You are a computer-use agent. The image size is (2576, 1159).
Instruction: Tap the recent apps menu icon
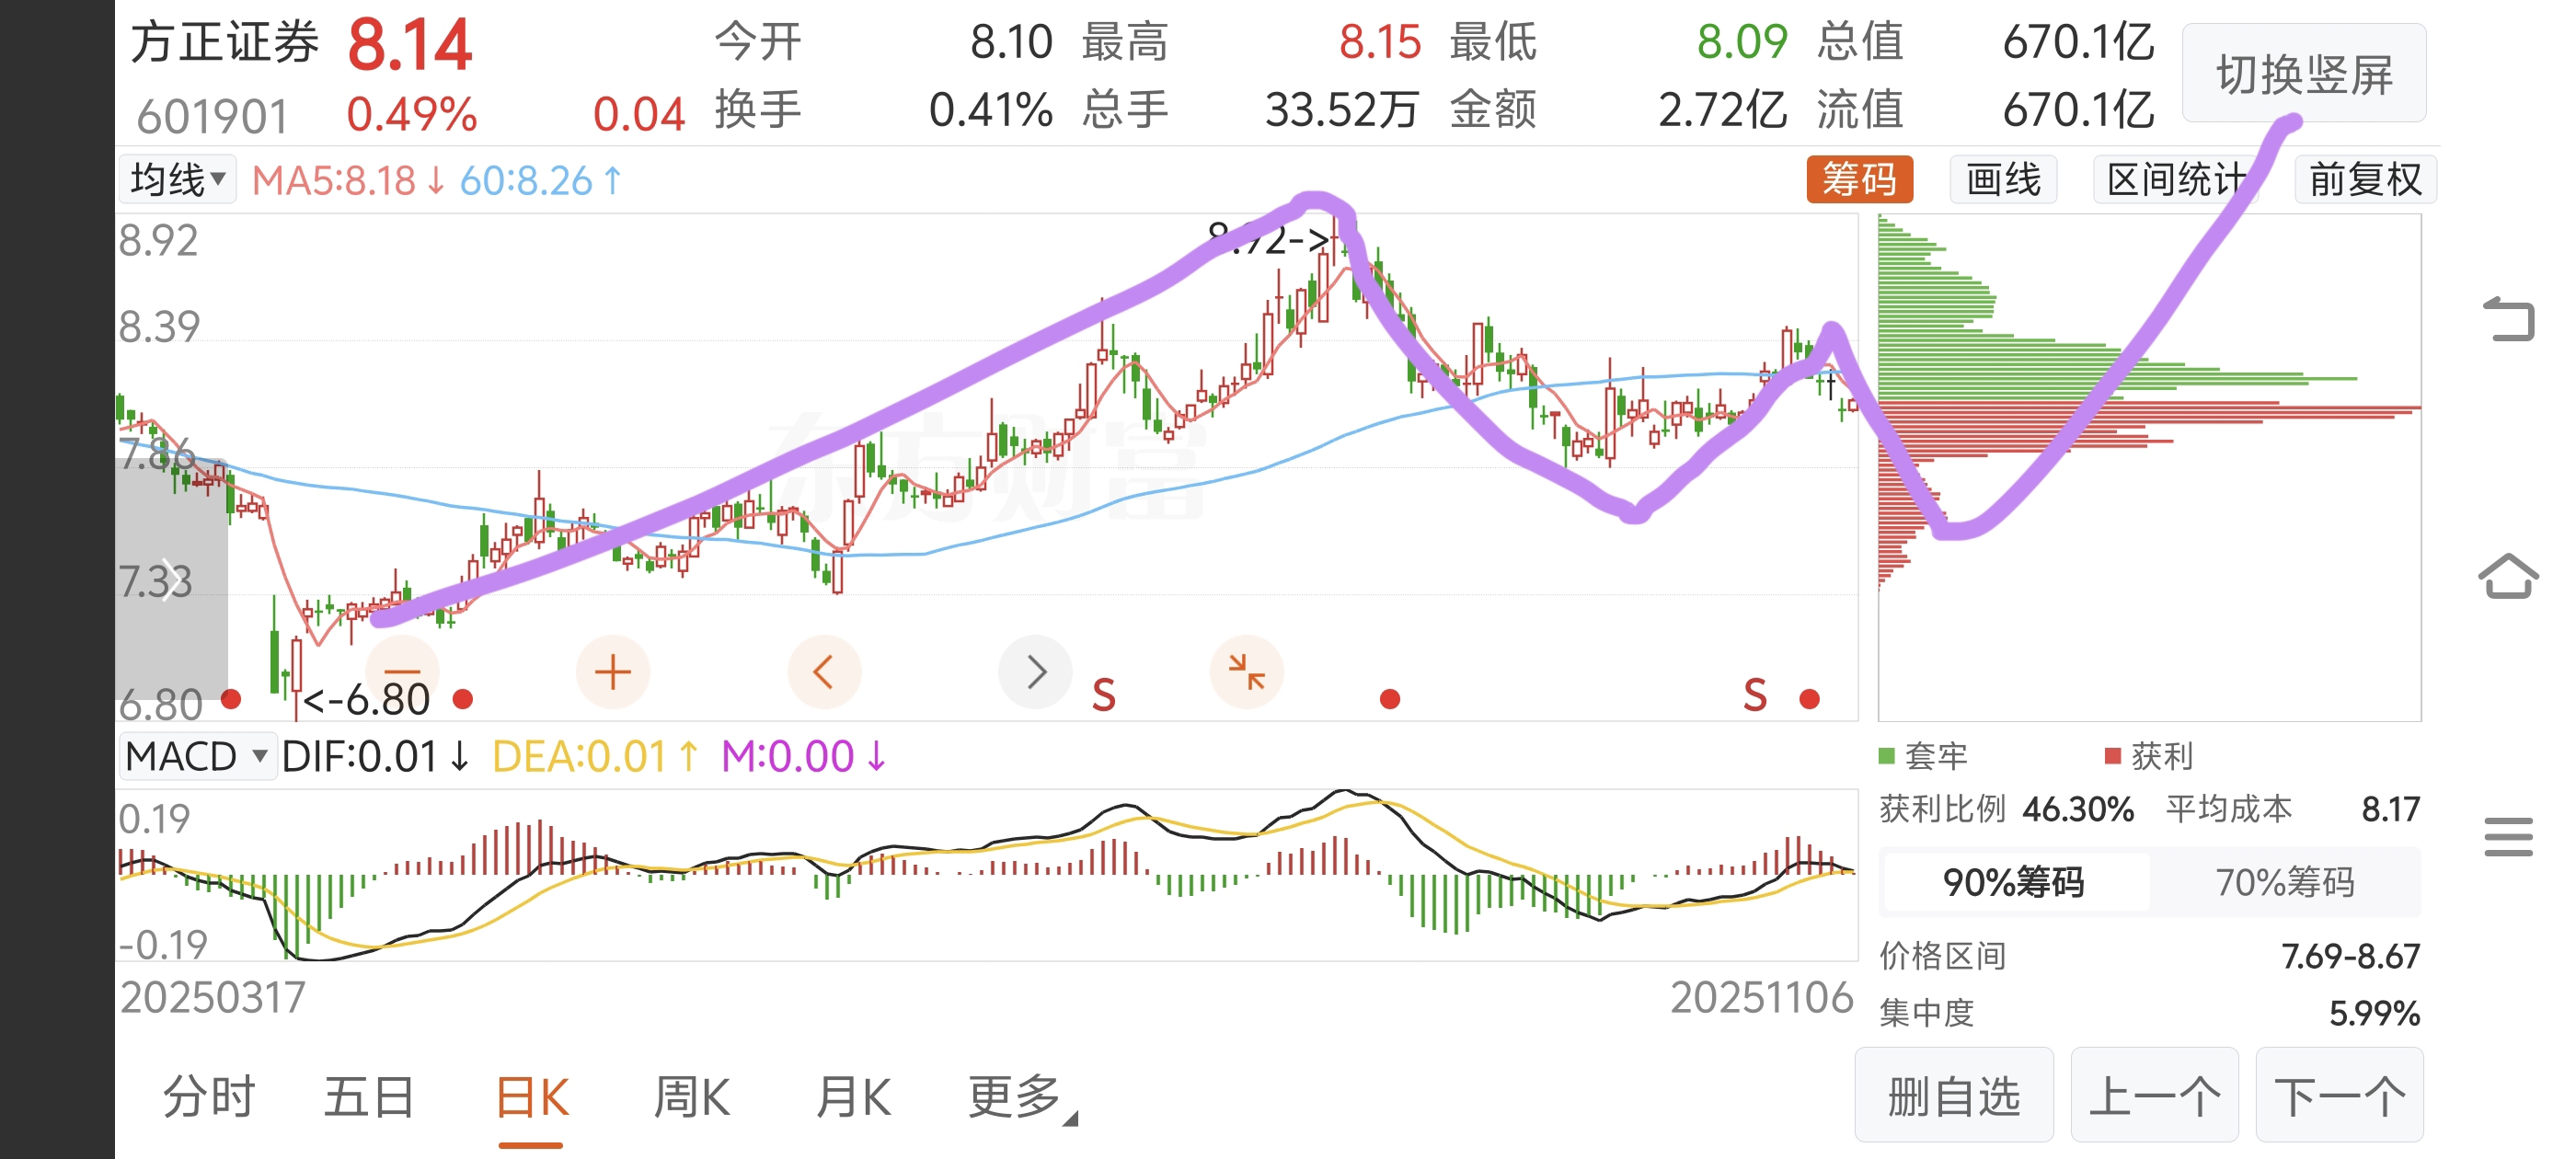[x=2508, y=836]
